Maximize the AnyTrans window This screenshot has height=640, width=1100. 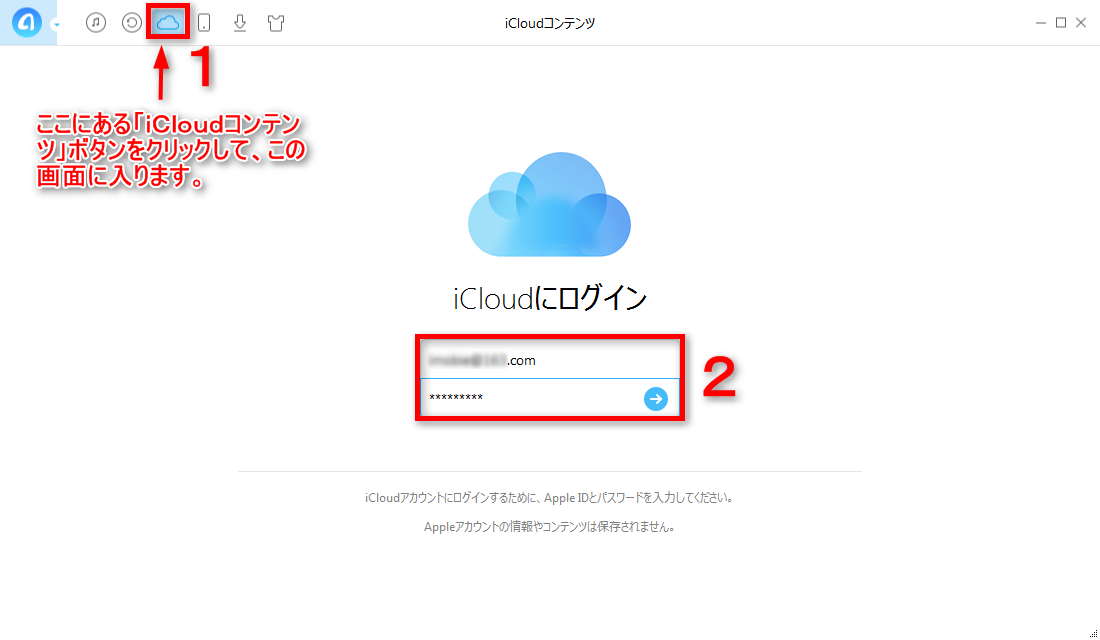[1061, 23]
